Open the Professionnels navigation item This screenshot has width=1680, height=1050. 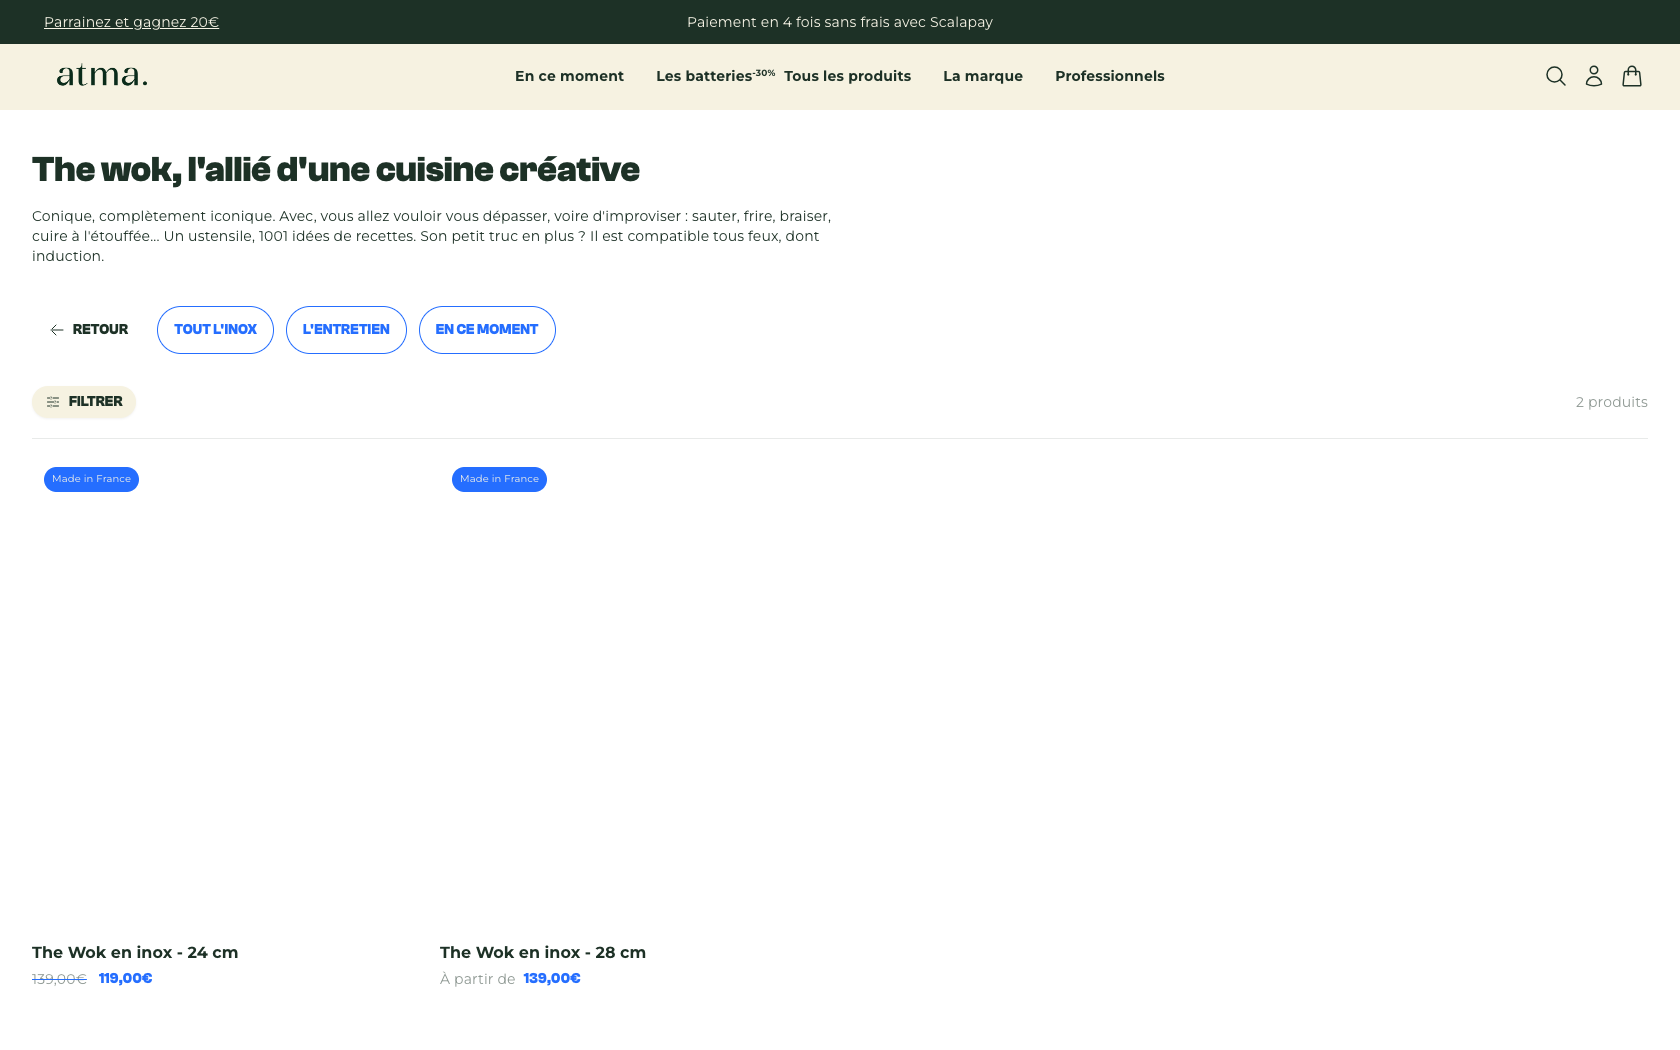[x=1109, y=76]
